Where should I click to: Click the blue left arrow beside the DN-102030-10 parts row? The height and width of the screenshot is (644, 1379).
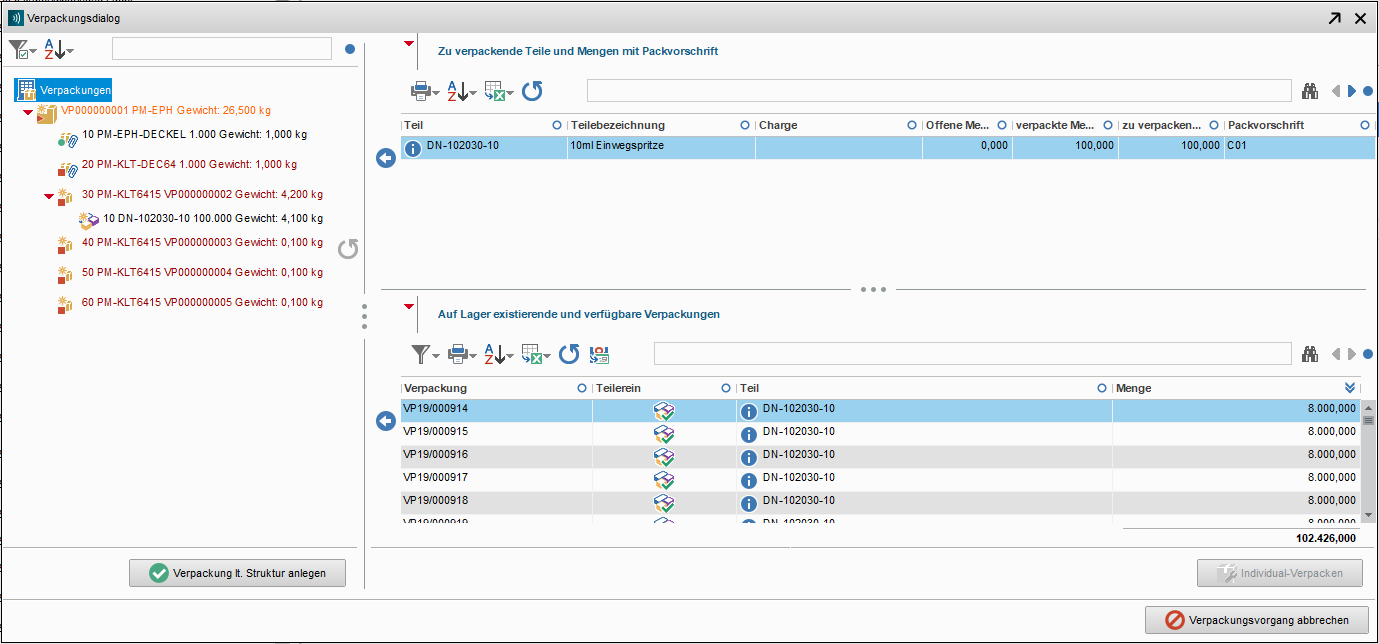(x=386, y=159)
